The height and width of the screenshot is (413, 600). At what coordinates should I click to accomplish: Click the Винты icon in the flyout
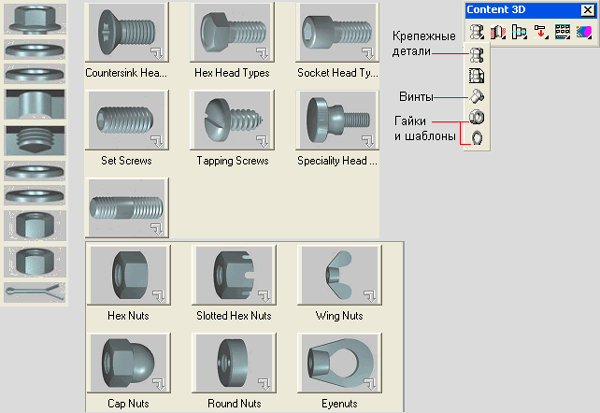click(478, 97)
